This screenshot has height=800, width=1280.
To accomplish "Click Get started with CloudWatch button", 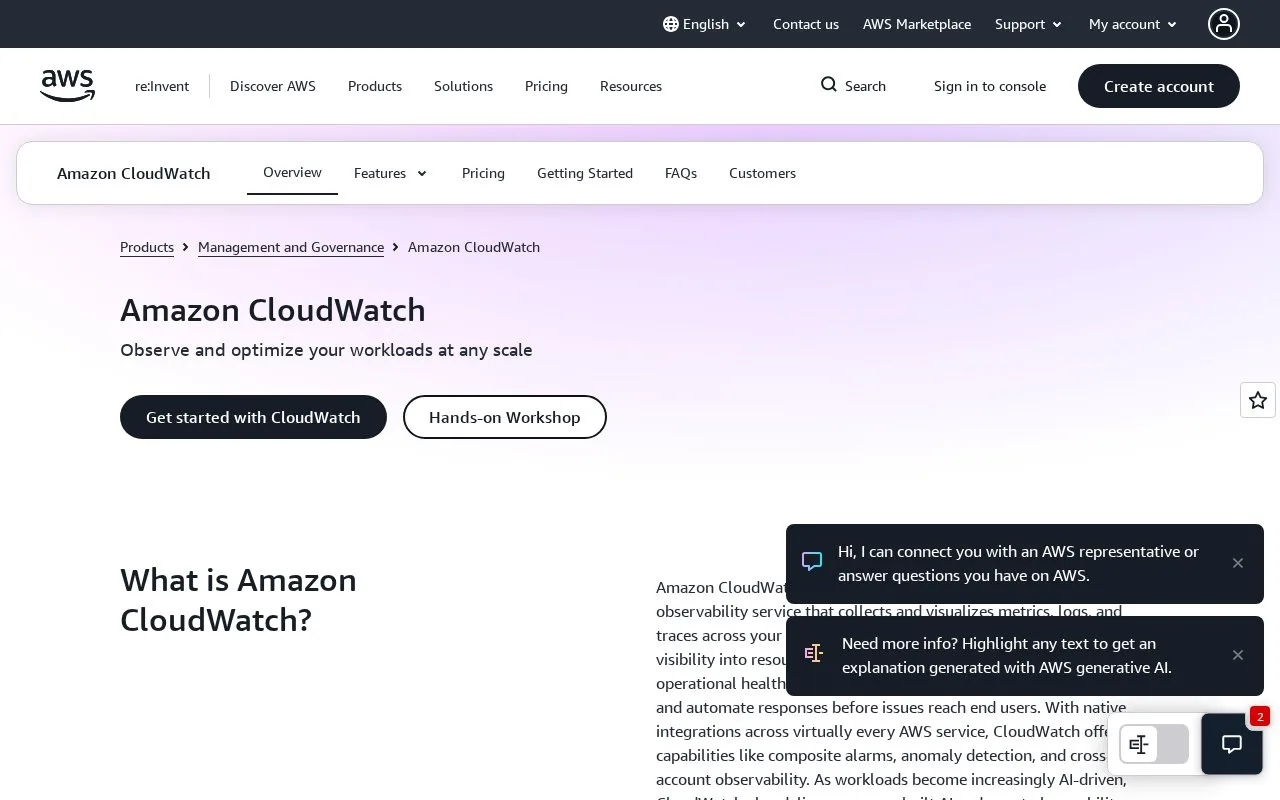I will pos(253,417).
